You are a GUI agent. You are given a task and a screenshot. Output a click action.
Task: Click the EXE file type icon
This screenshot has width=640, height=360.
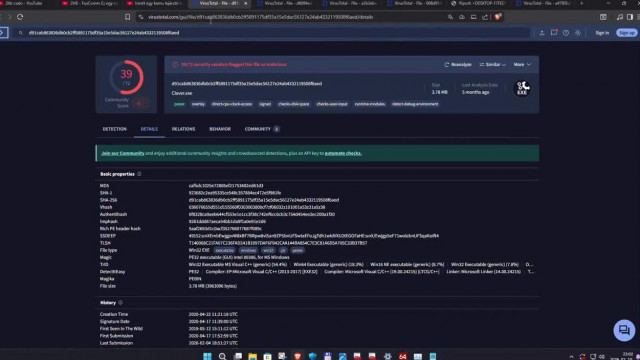pyautogui.click(x=522, y=88)
